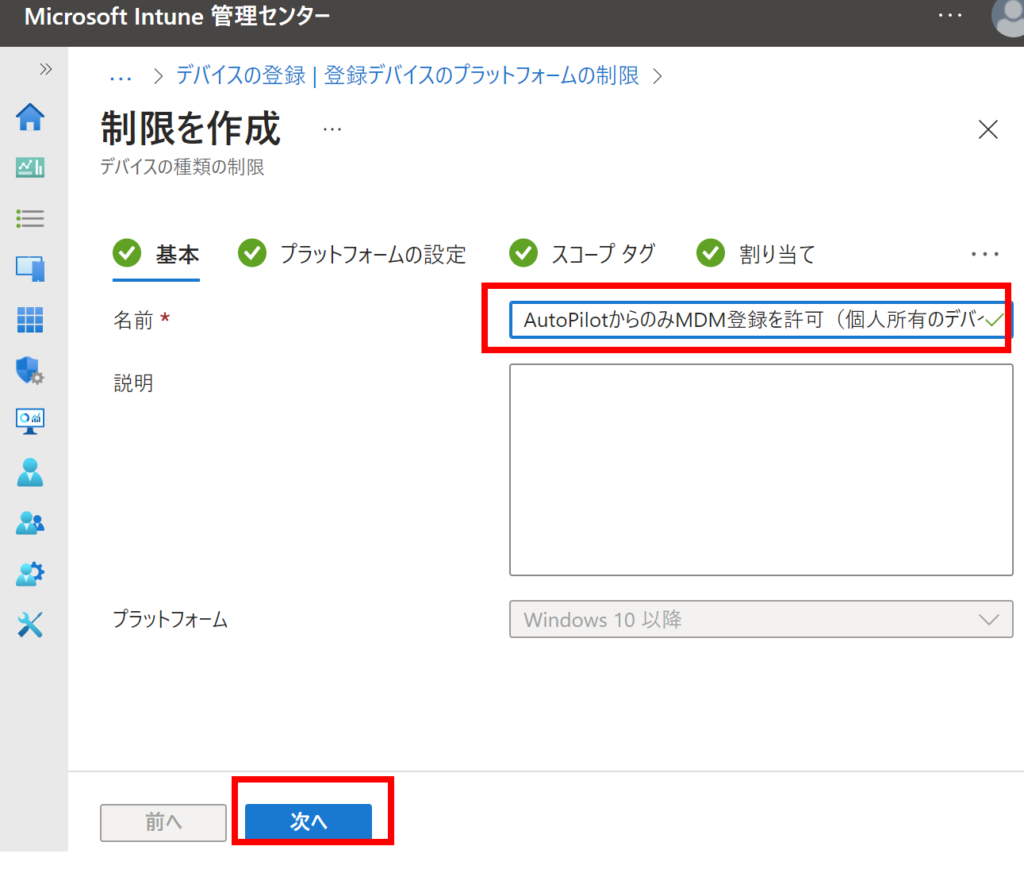Open header more options ellipsis
Viewport: 1024px width, 873px height.
[x=950, y=15]
